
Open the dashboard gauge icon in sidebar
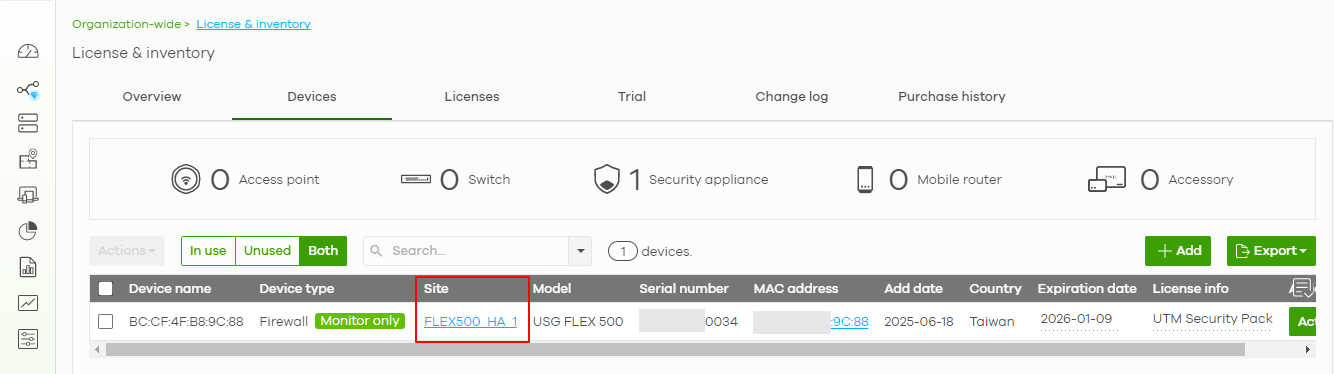tap(28, 52)
